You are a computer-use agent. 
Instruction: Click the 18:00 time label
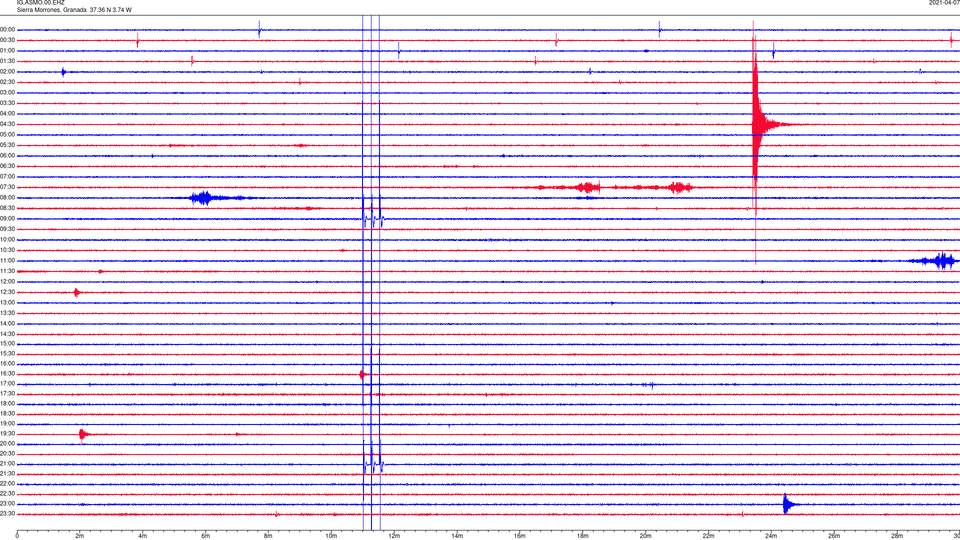pos(8,404)
